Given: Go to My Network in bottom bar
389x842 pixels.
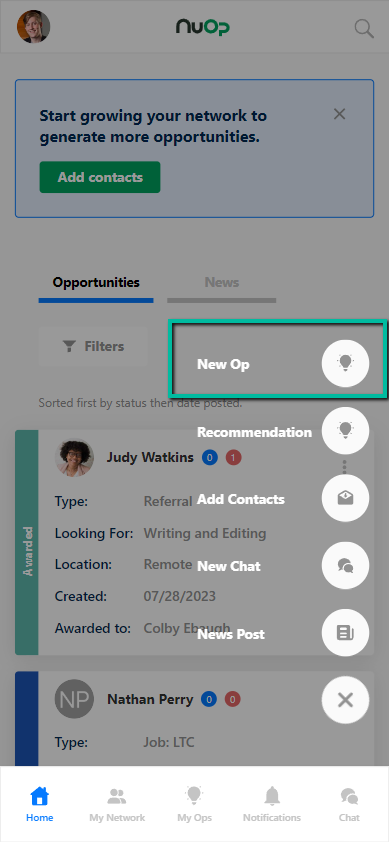Looking at the screenshot, I should click(x=117, y=804).
